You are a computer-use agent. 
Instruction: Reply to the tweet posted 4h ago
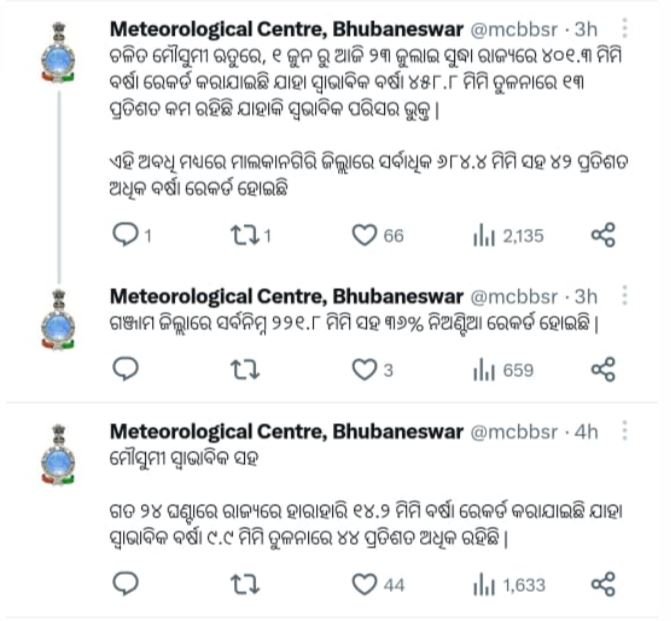(x=125, y=584)
